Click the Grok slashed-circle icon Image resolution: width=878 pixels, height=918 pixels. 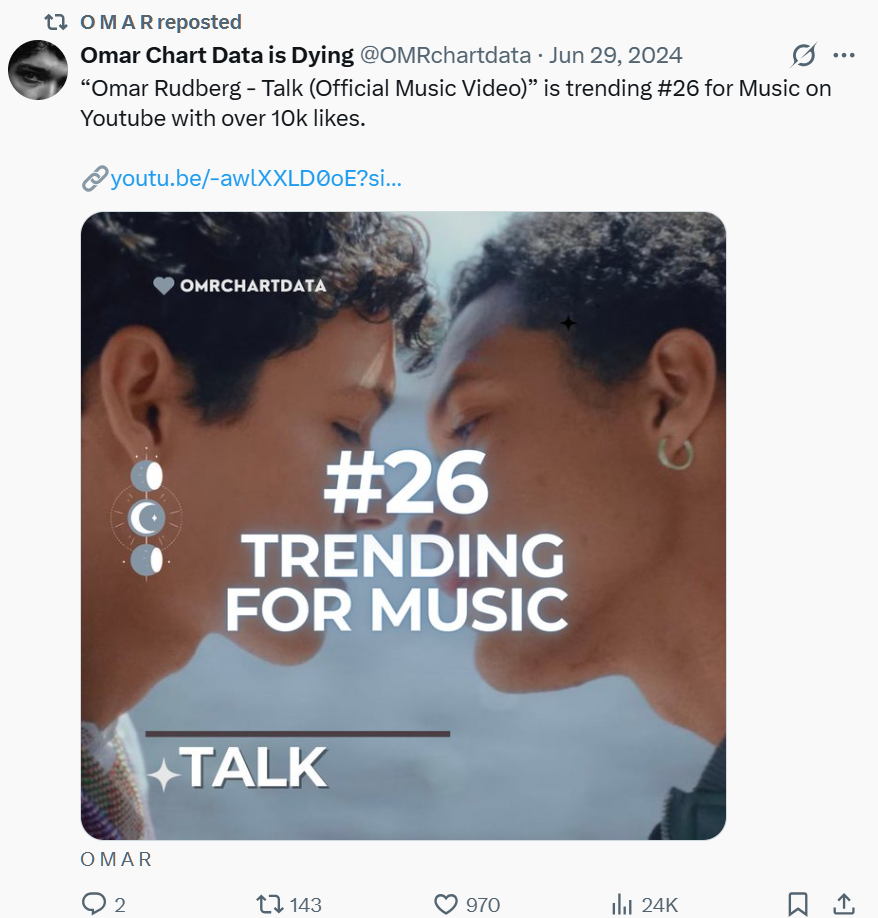coord(803,55)
